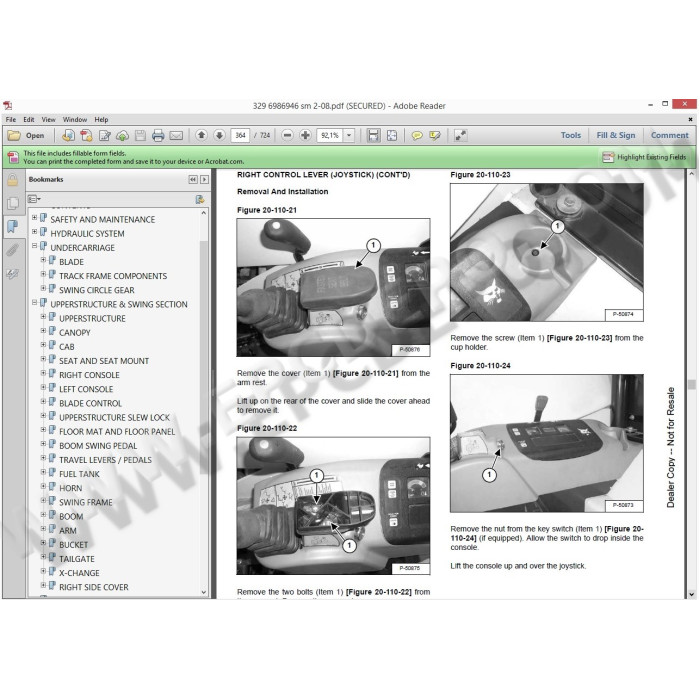The width and height of the screenshot is (700, 700).
Task: Expand the bookmarks panel right arrow
Action: coord(204,179)
